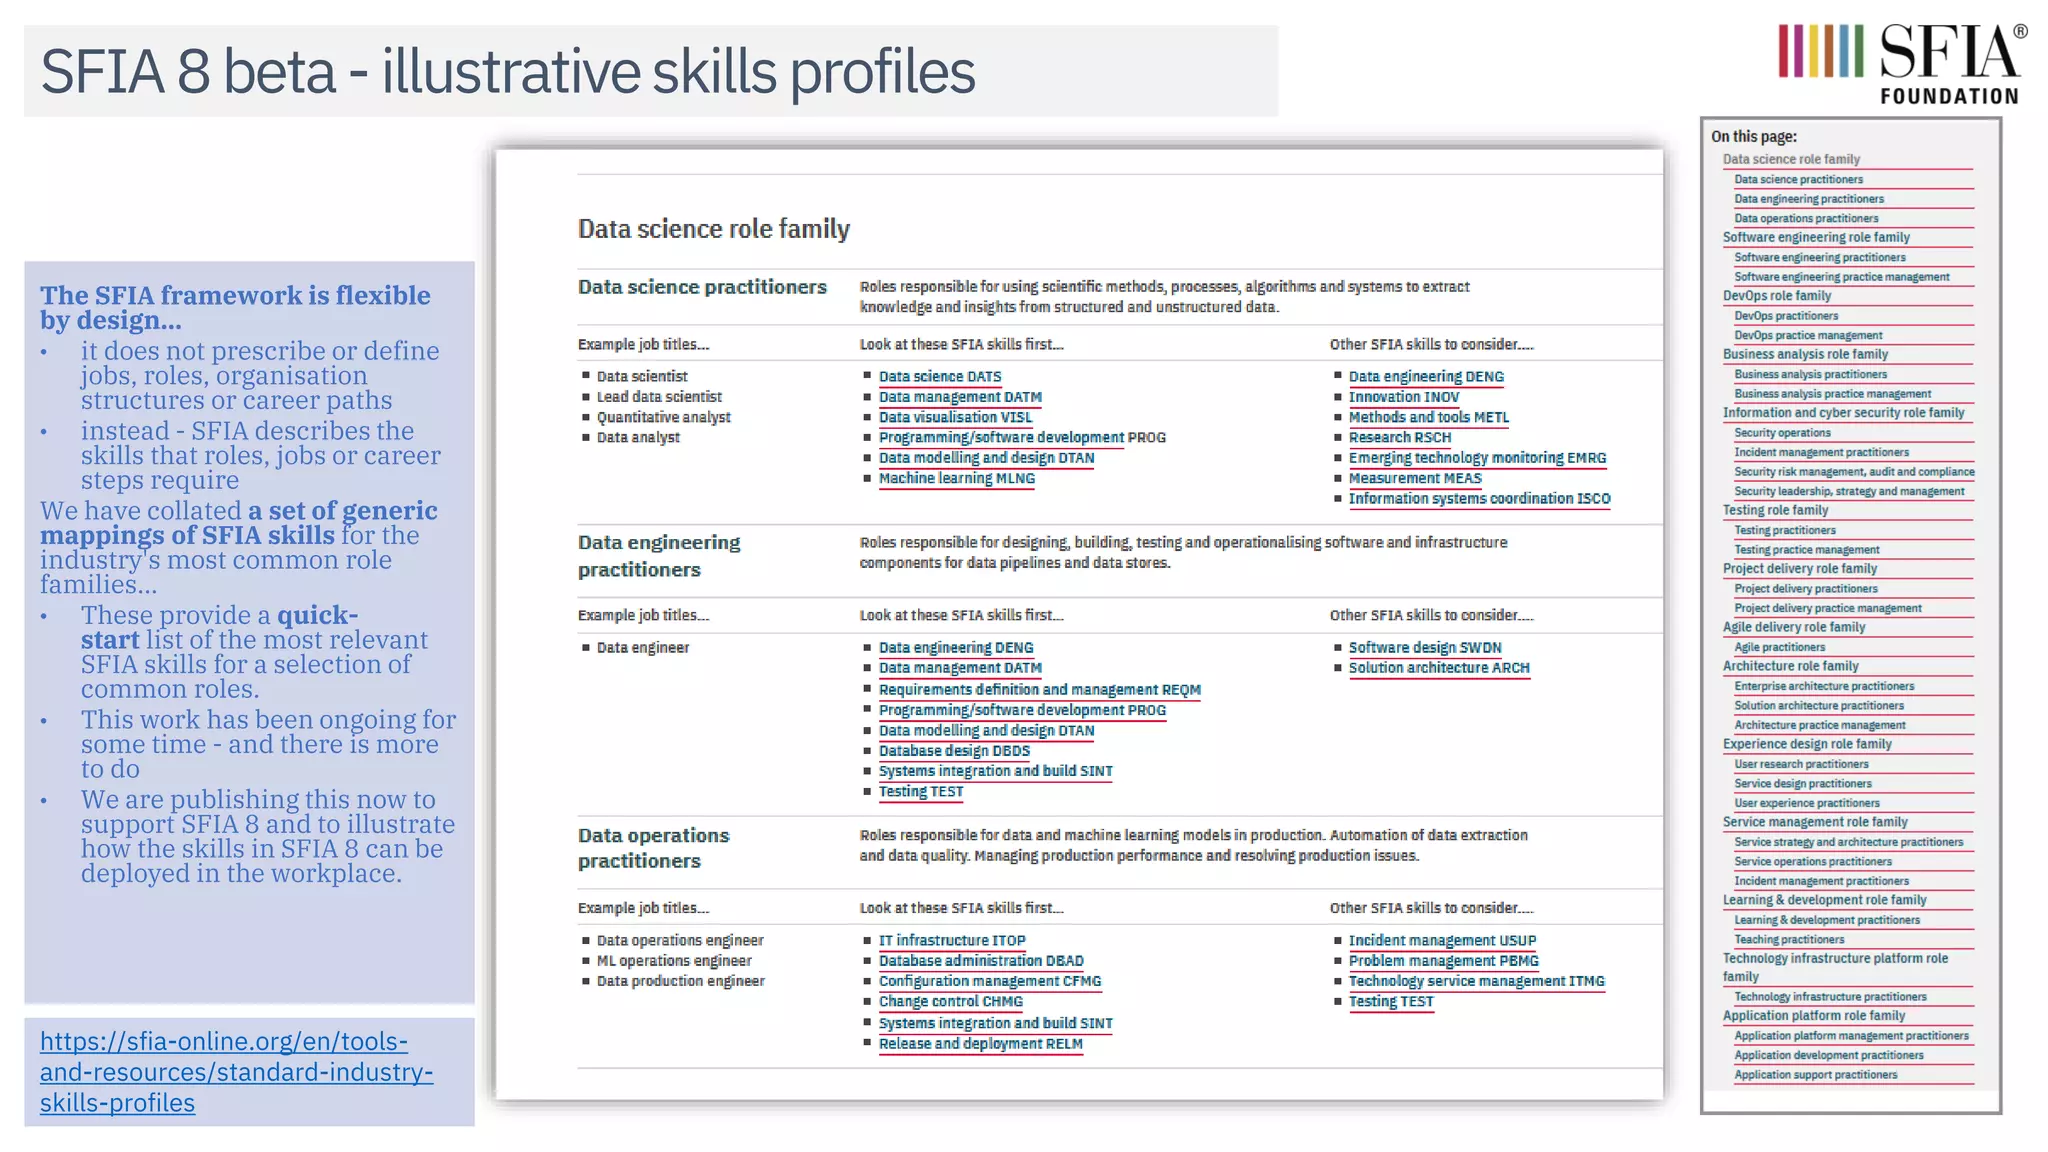Open Release and deployment RELM link
The height and width of the screenshot is (1152, 2048).
(981, 1044)
